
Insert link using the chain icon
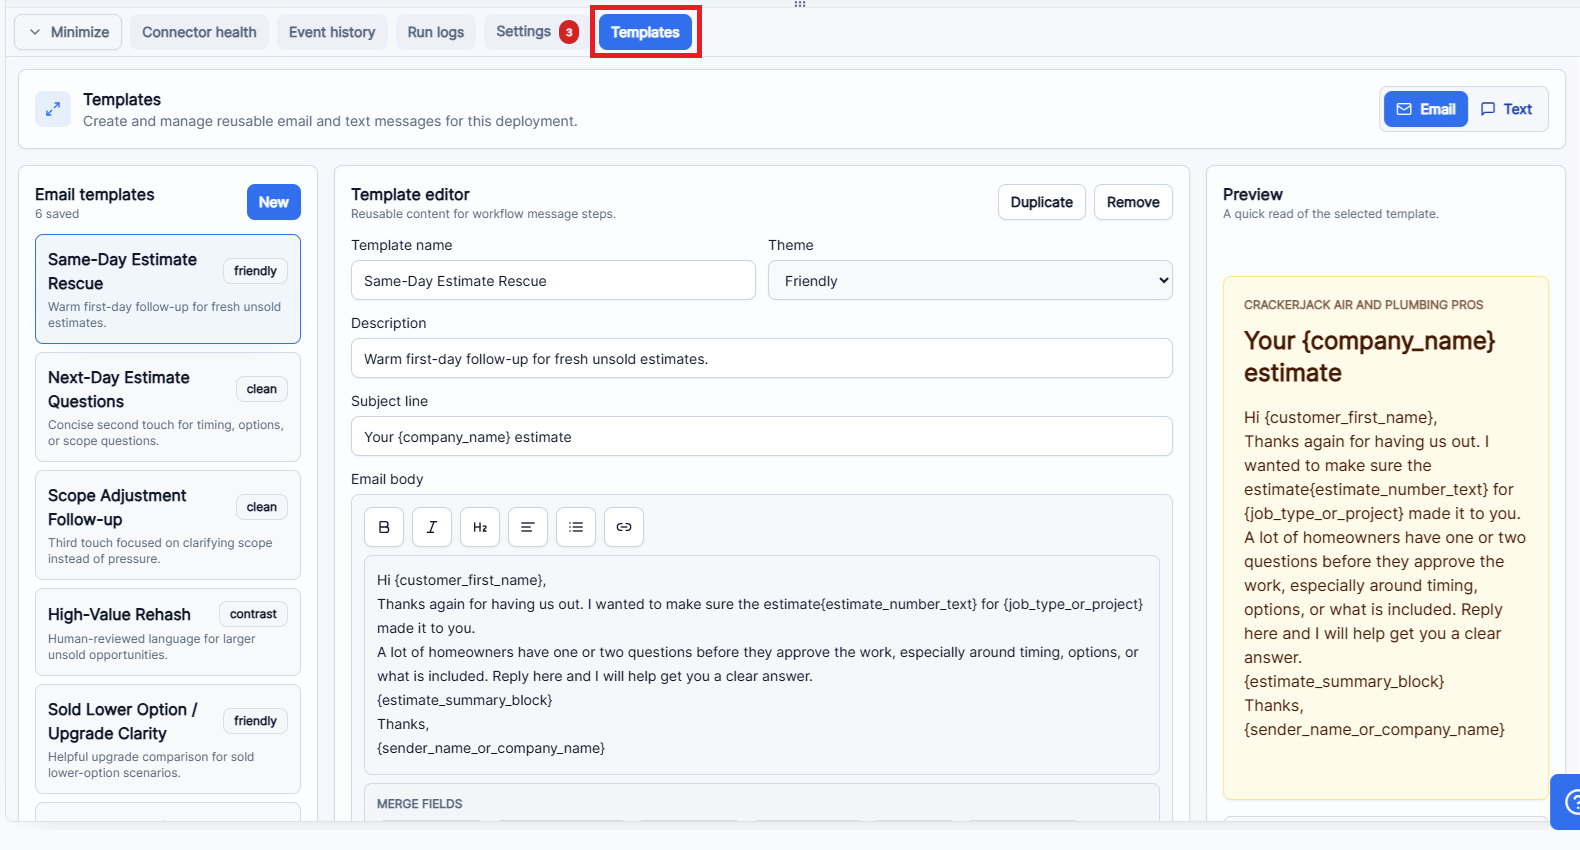tap(624, 527)
